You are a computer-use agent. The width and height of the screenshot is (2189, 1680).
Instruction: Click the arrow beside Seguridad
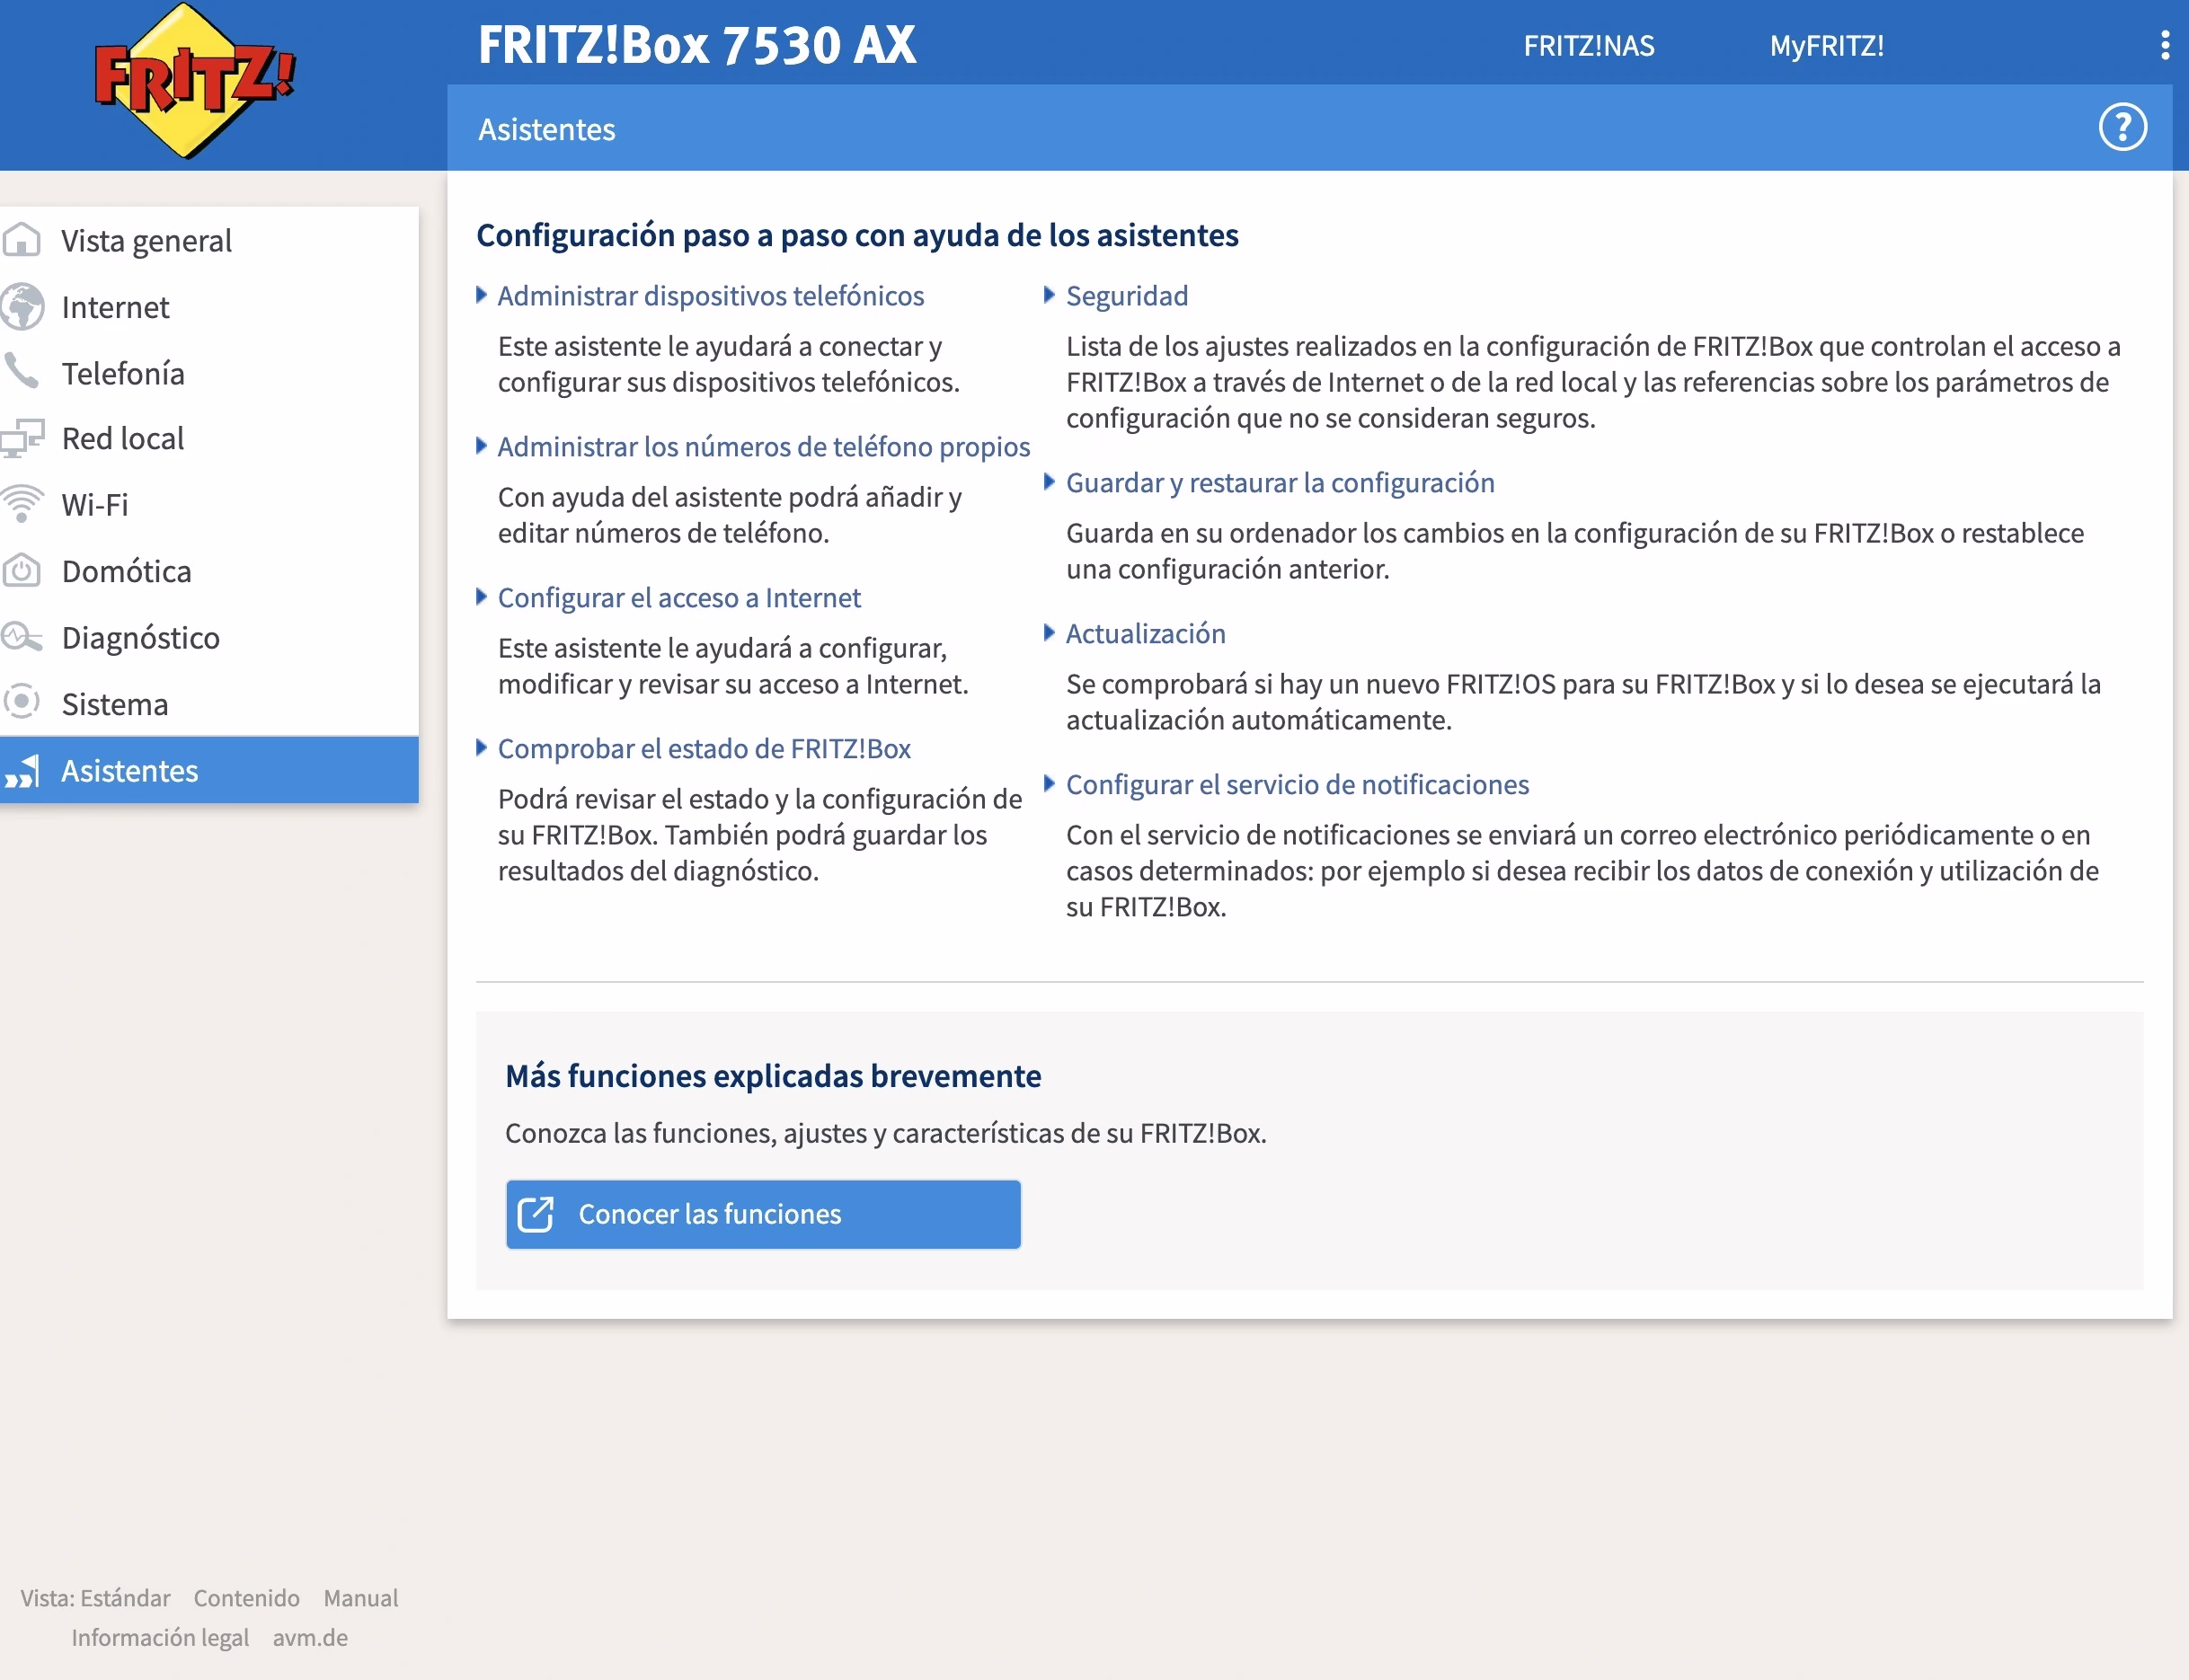coord(1049,295)
